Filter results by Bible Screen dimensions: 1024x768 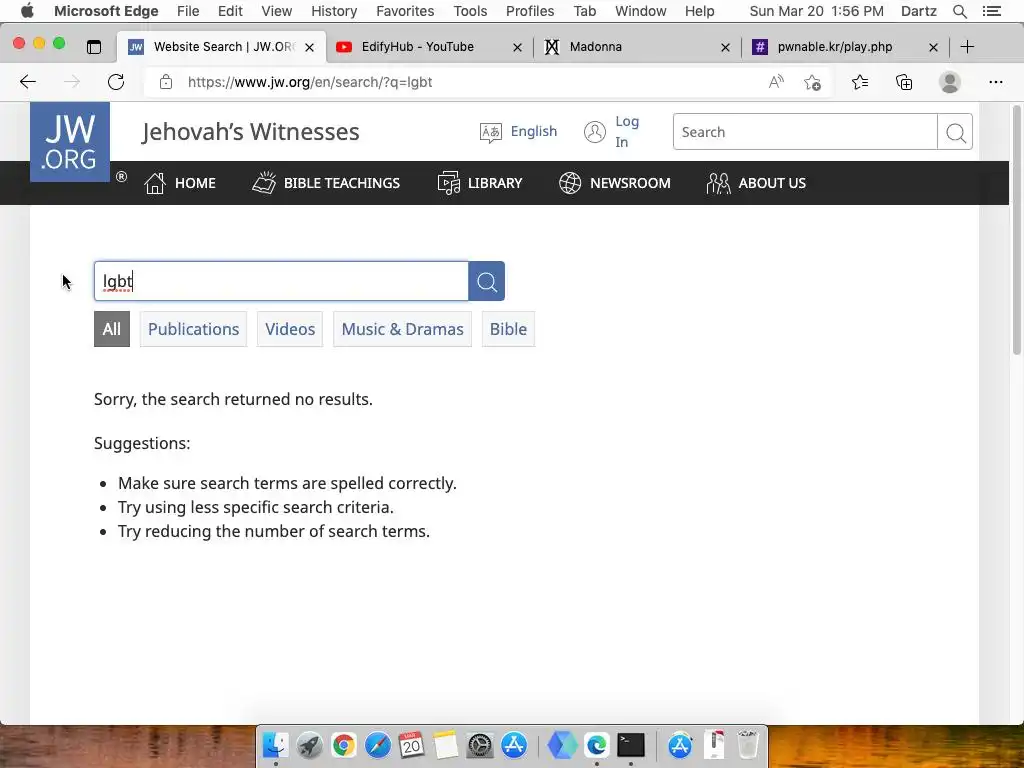508,329
